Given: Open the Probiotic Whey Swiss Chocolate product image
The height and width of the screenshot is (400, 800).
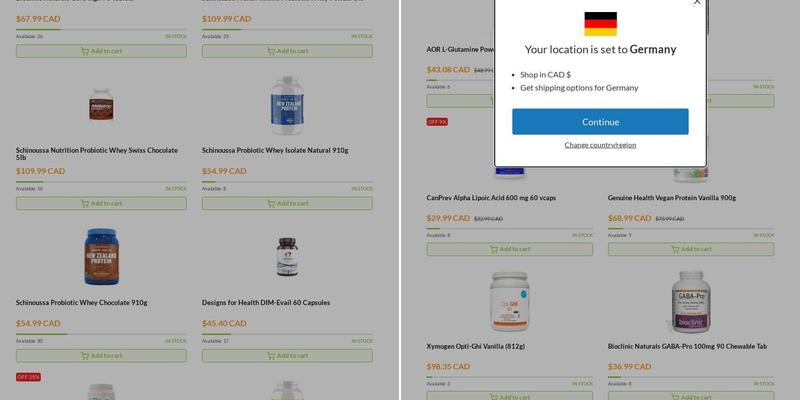Looking at the screenshot, I should pos(101,106).
